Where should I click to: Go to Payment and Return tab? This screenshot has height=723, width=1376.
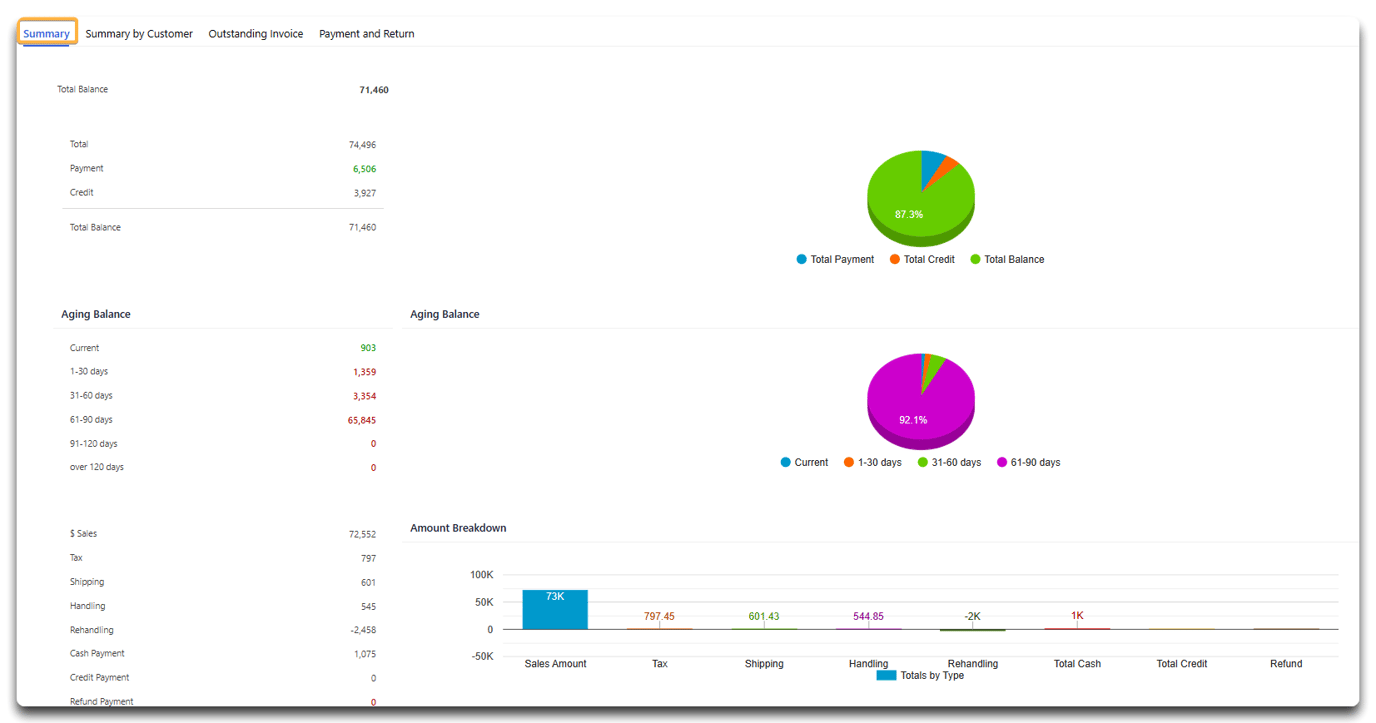(x=366, y=34)
